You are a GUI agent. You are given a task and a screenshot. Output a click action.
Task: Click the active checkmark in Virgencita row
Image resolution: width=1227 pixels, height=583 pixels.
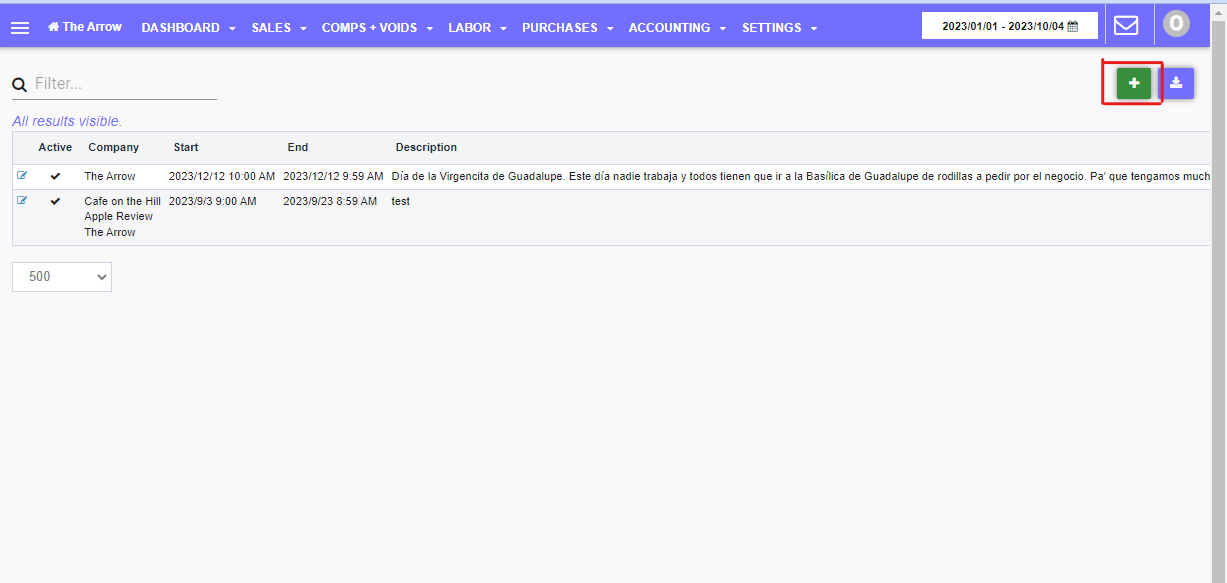click(55, 176)
